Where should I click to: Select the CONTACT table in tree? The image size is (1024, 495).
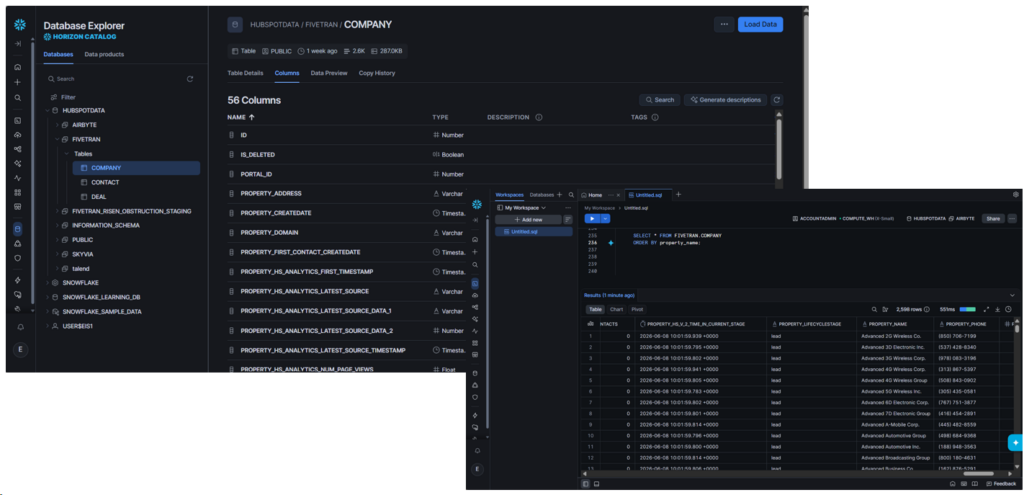pos(105,182)
